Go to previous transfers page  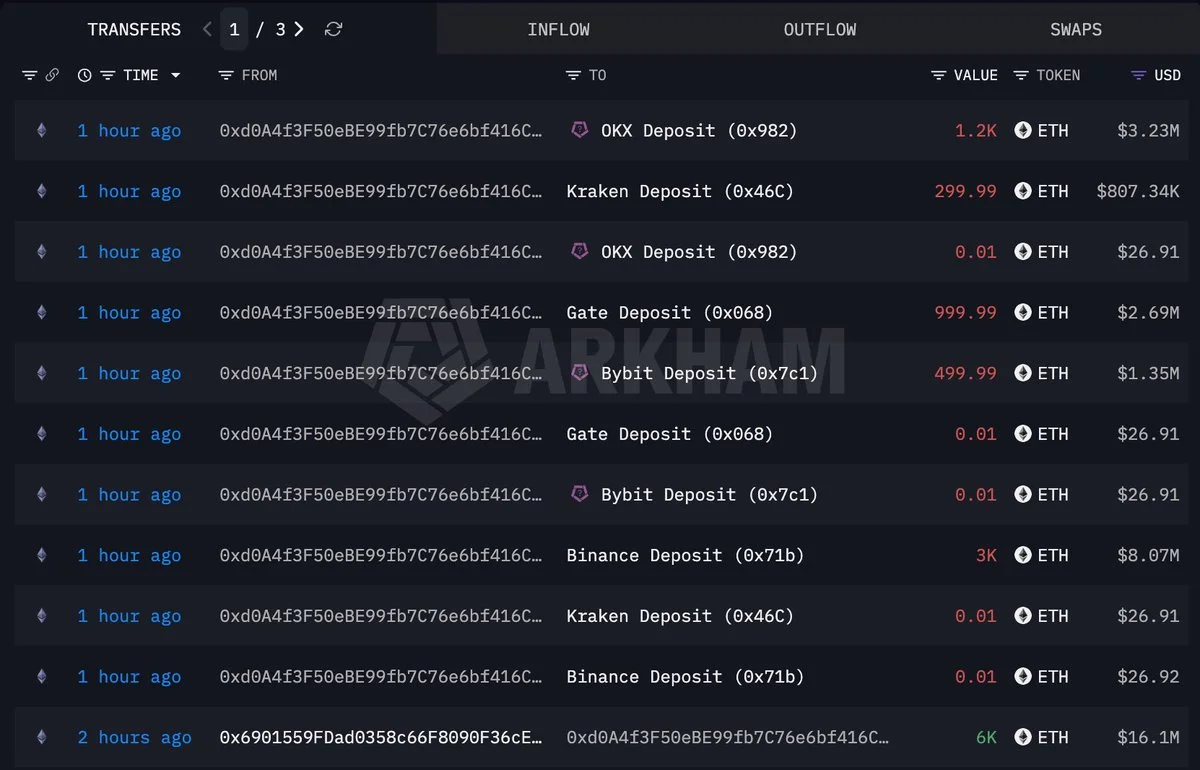click(207, 29)
